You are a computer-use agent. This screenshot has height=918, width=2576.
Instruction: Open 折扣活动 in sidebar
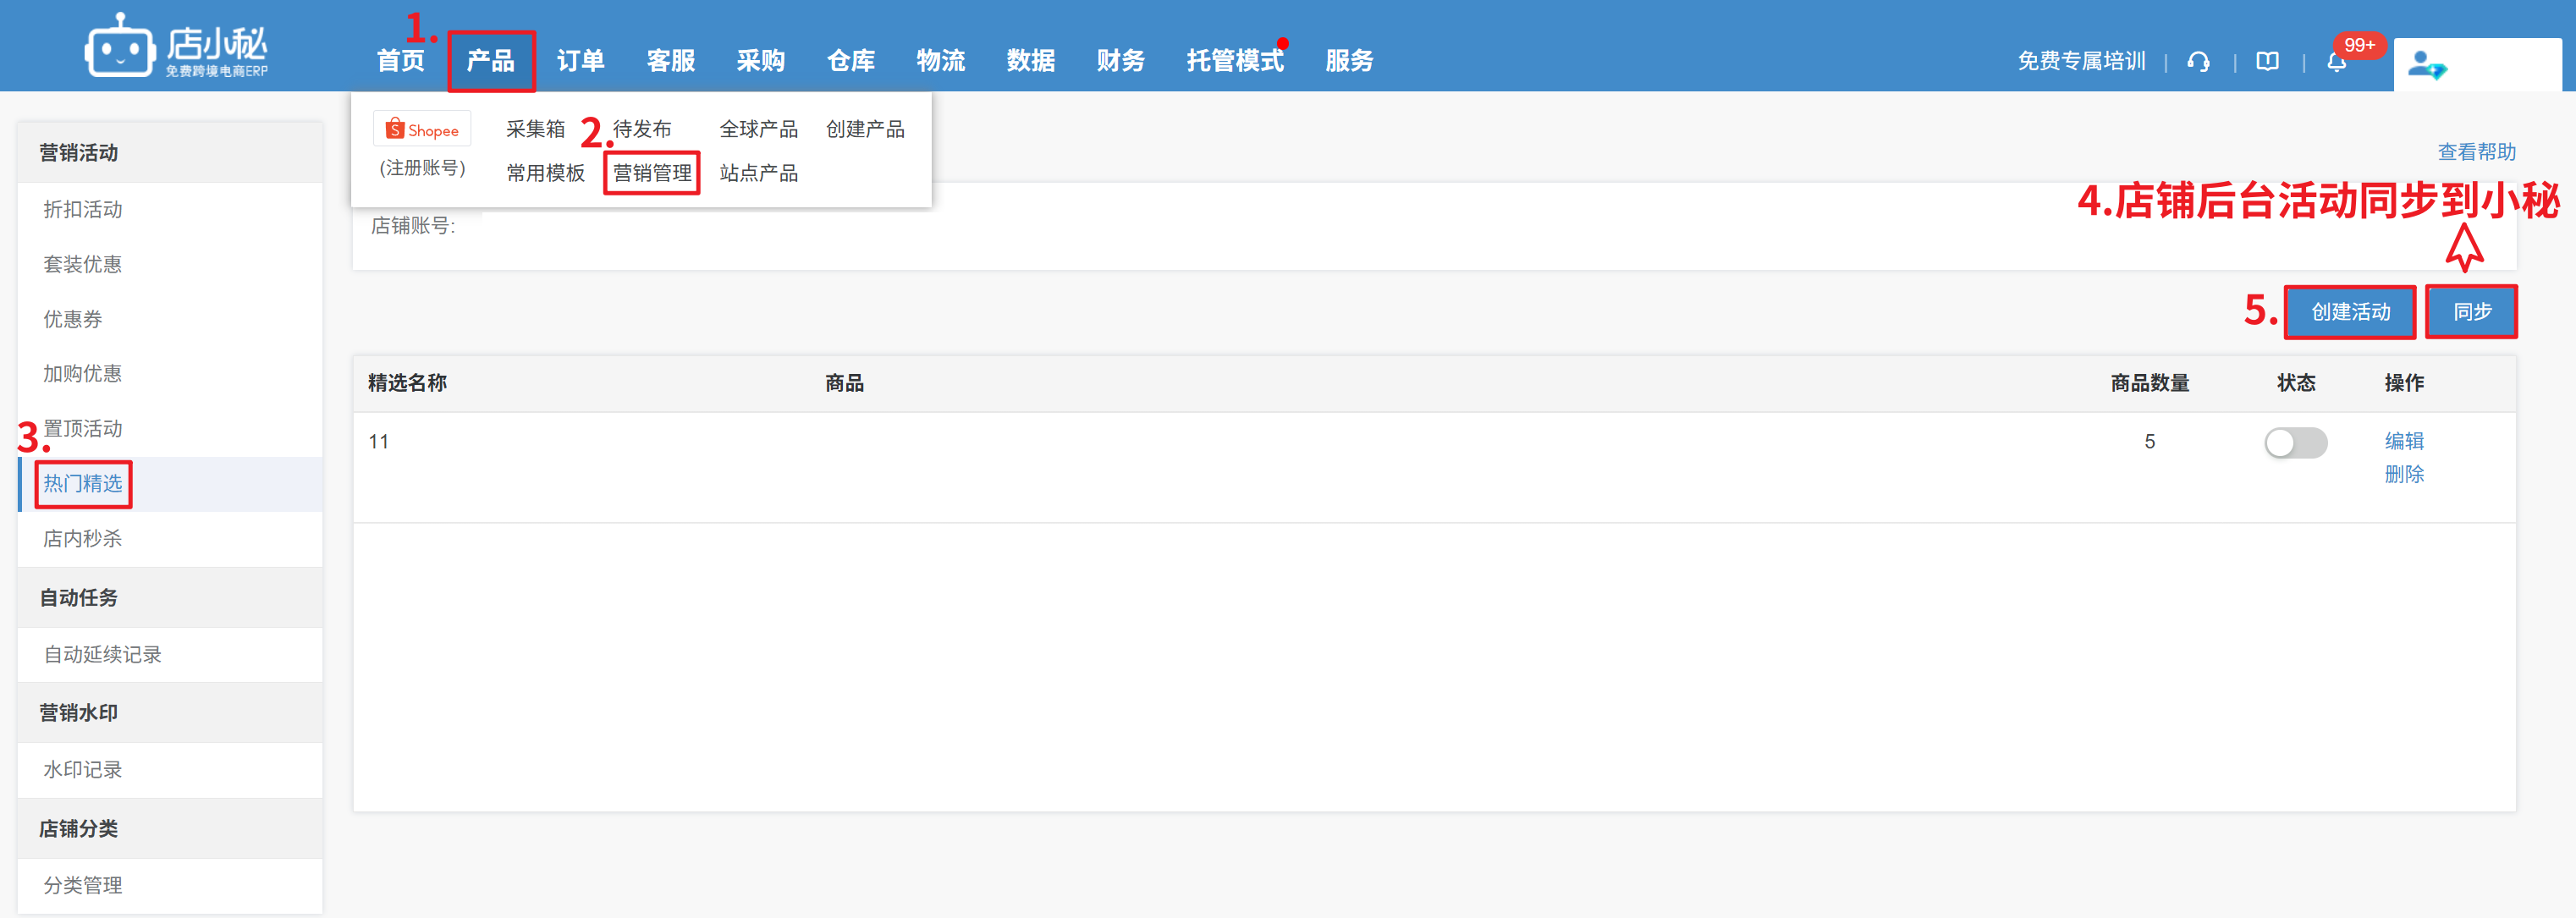tap(83, 210)
